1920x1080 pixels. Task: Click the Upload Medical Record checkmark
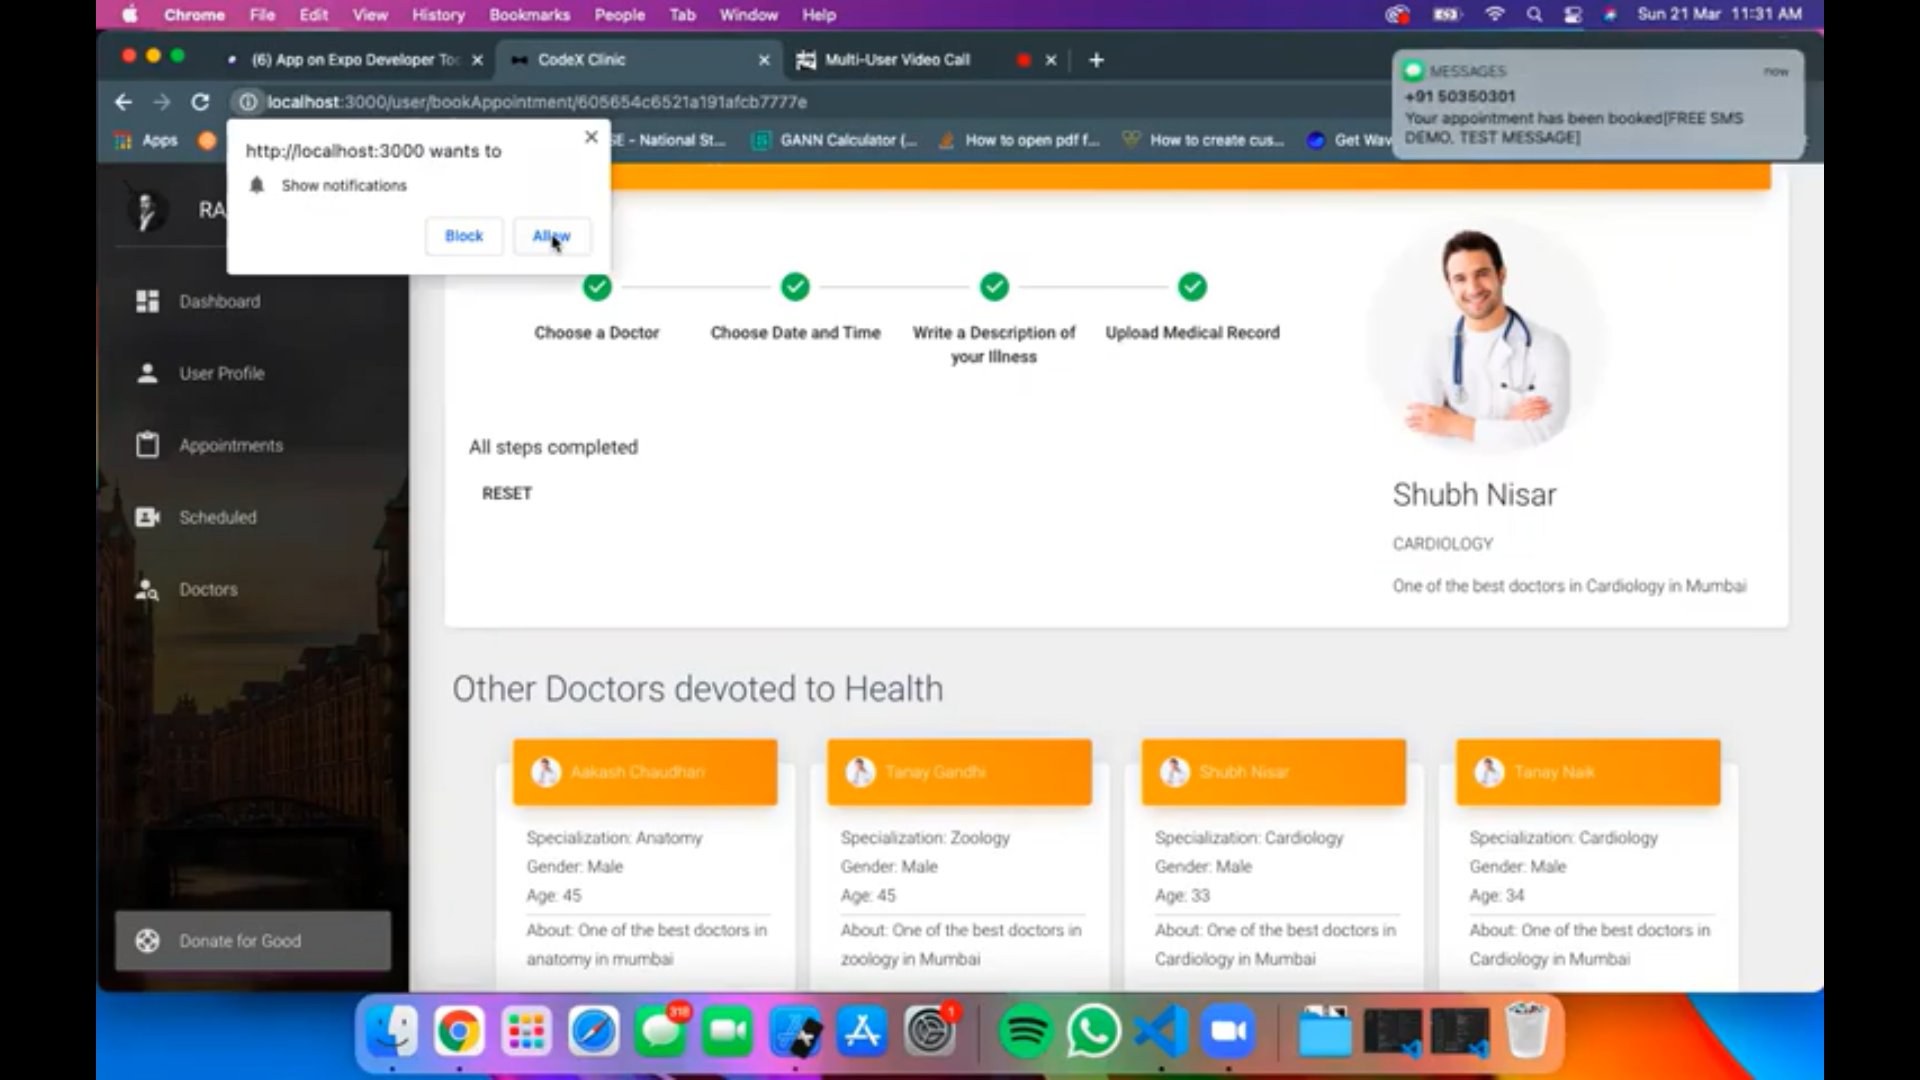point(1192,287)
